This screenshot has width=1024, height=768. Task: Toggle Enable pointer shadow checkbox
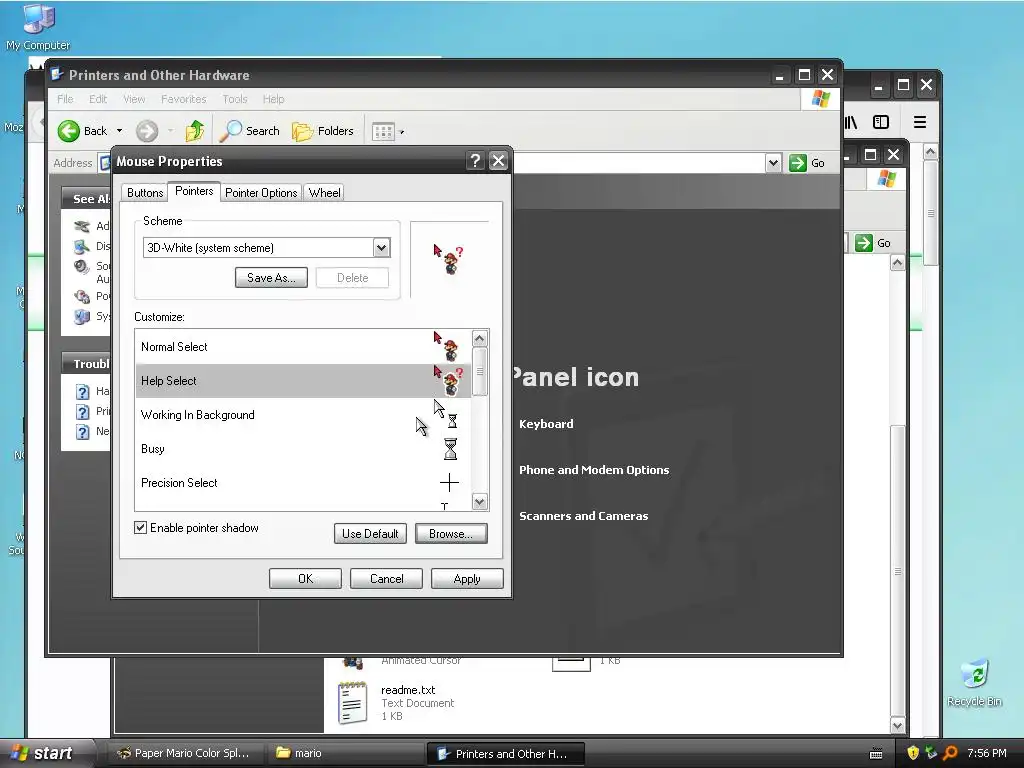pos(140,528)
